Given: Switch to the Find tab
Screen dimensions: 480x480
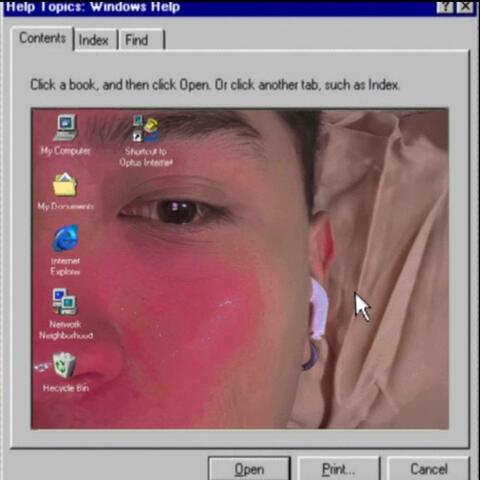Looking at the screenshot, I should point(140,40).
